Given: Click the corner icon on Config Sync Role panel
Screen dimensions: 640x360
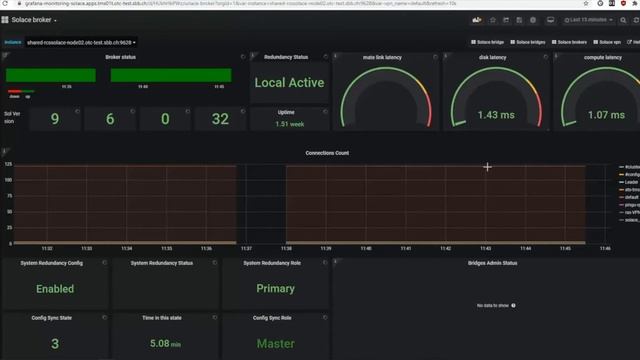Looking at the screenshot, I should click(x=325, y=317).
